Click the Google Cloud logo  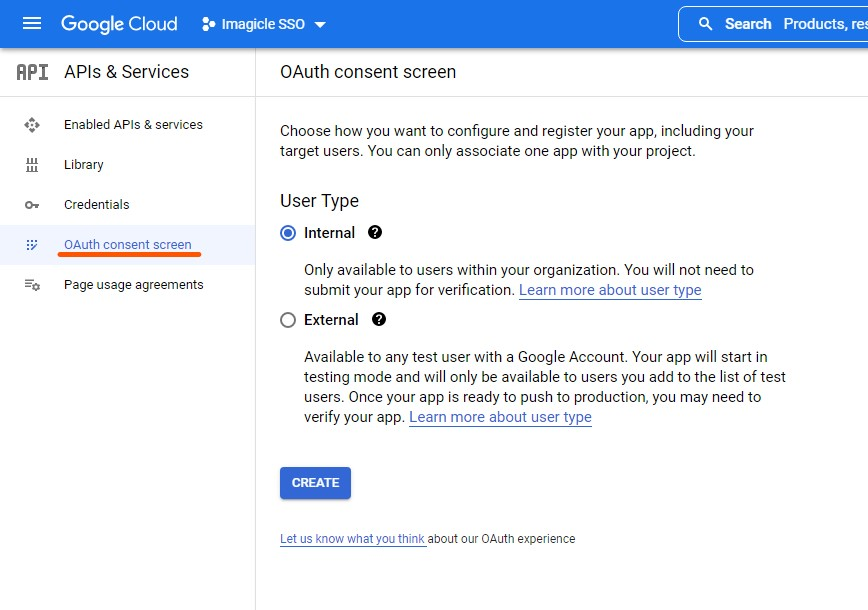pyautogui.click(x=119, y=24)
